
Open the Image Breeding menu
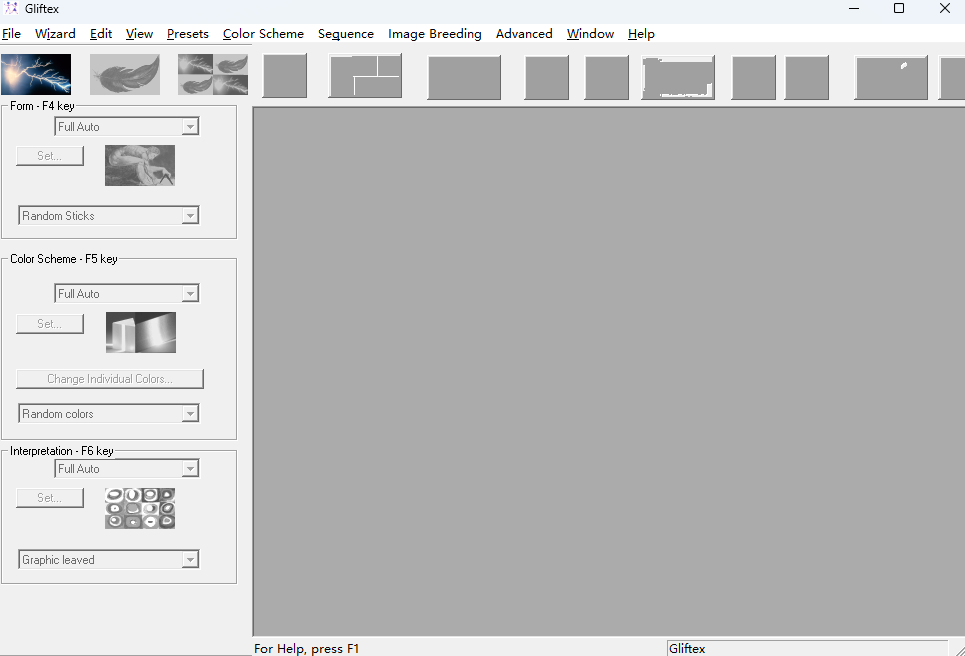tap(434, 34)
